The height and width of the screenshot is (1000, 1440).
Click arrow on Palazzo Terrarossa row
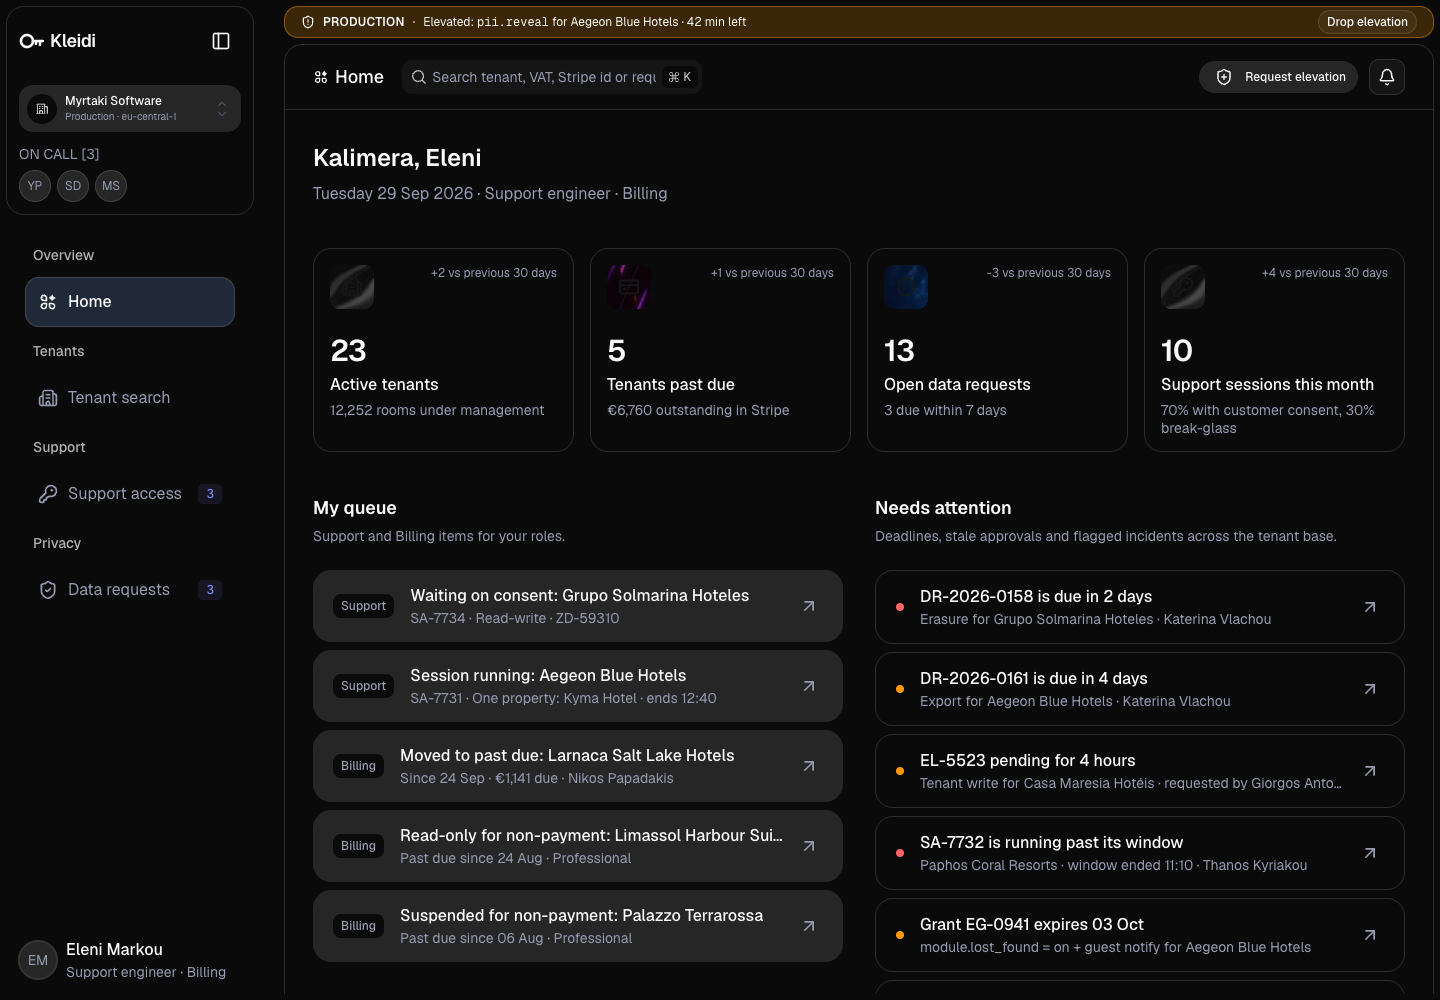pyautogui.click(x=809, y=926)
